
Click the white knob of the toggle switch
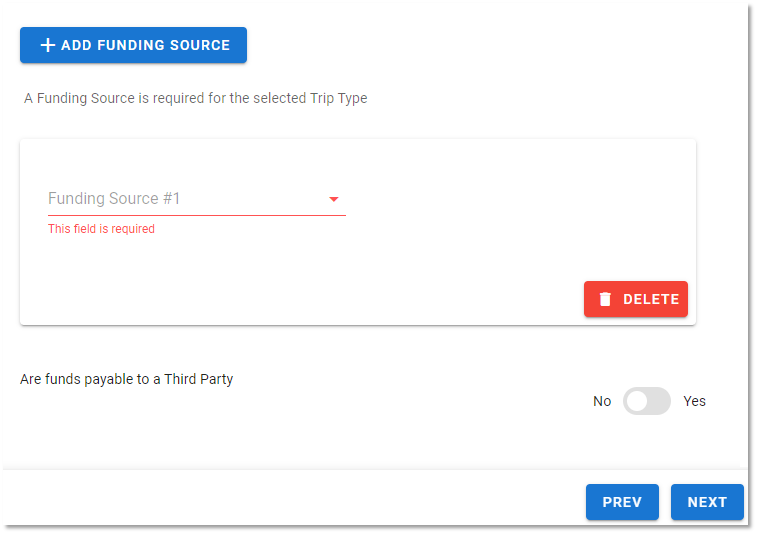click(637, 401)
